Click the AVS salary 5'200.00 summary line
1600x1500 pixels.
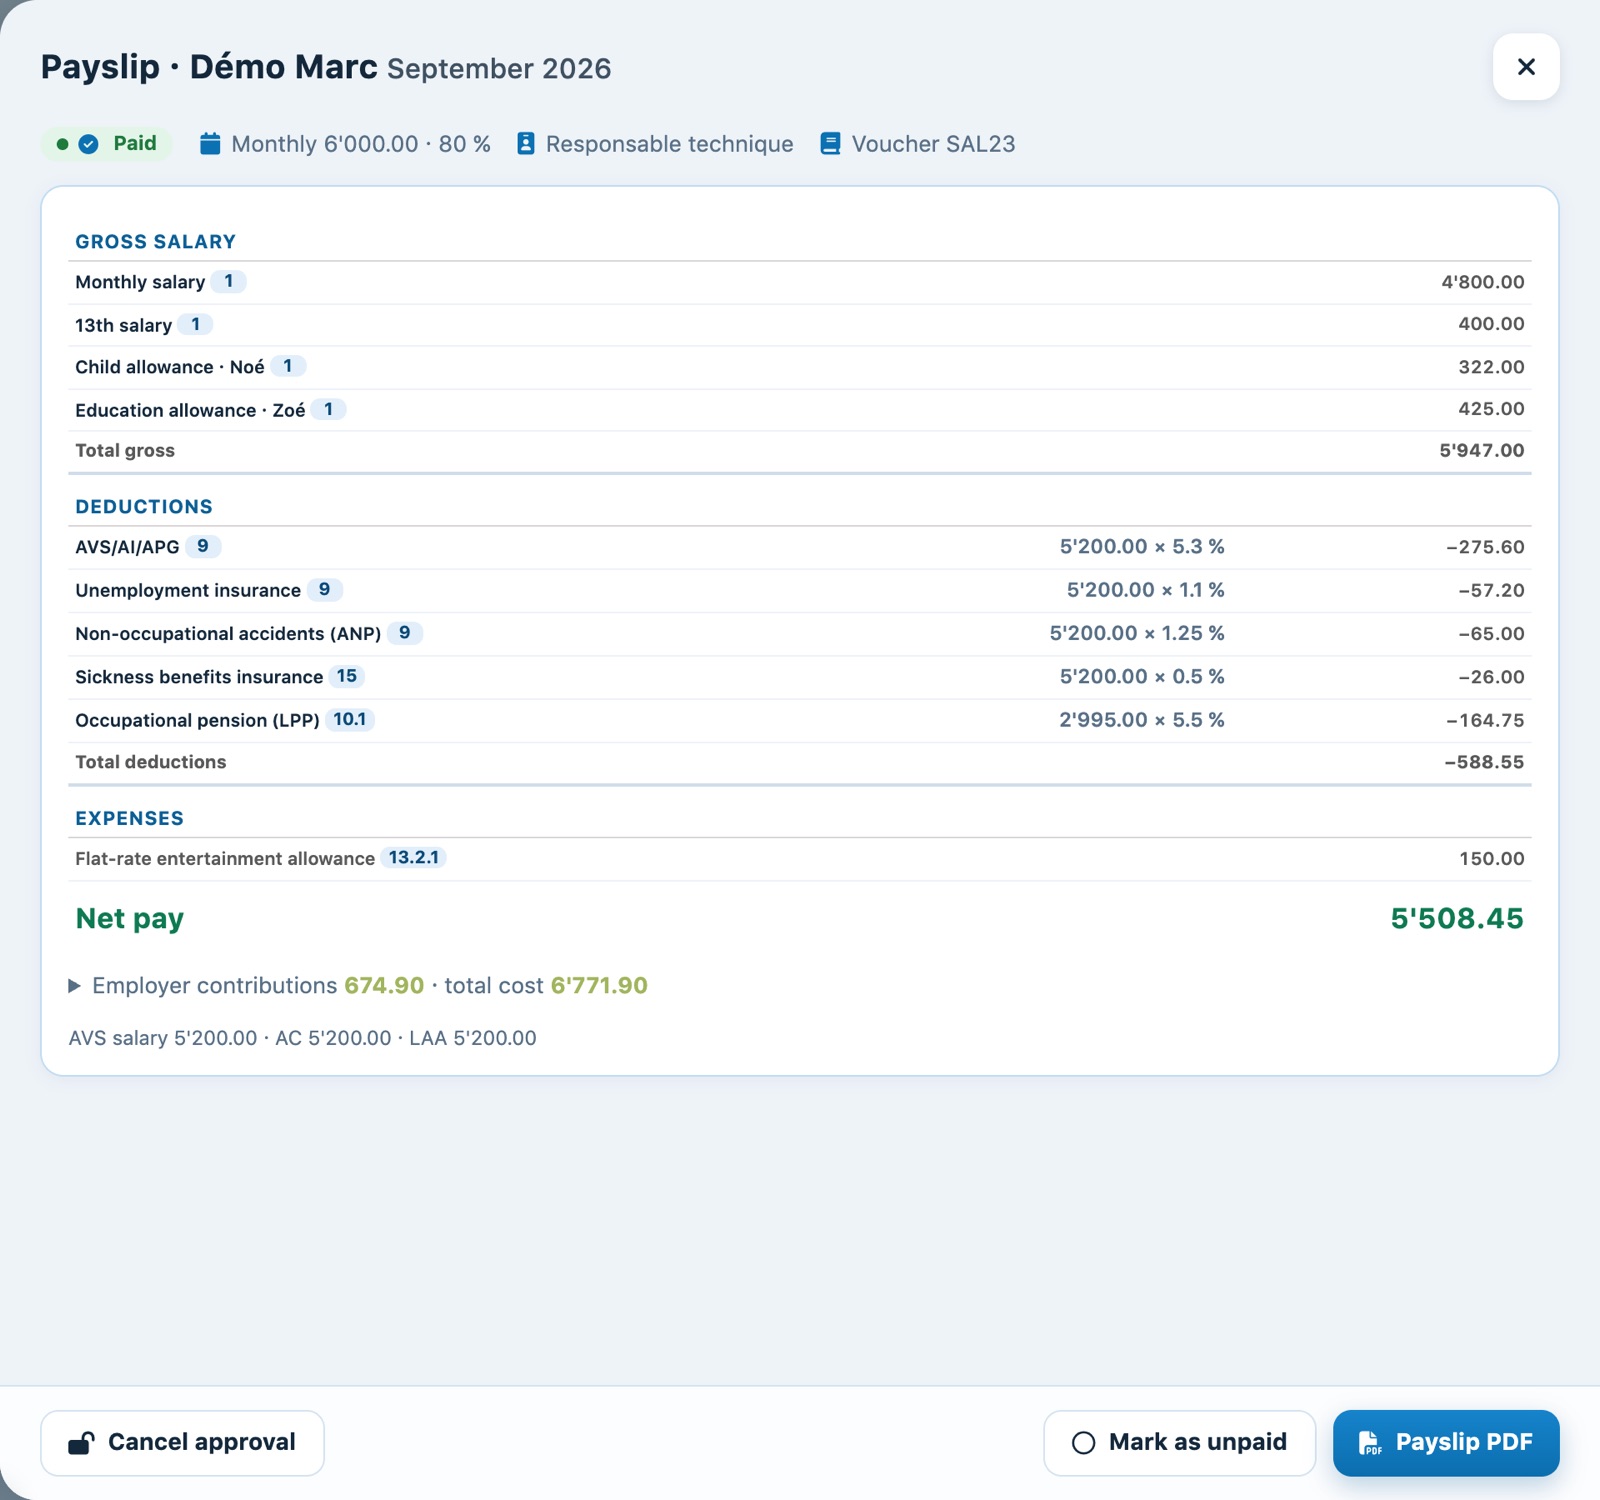[x=302, y=1038]
